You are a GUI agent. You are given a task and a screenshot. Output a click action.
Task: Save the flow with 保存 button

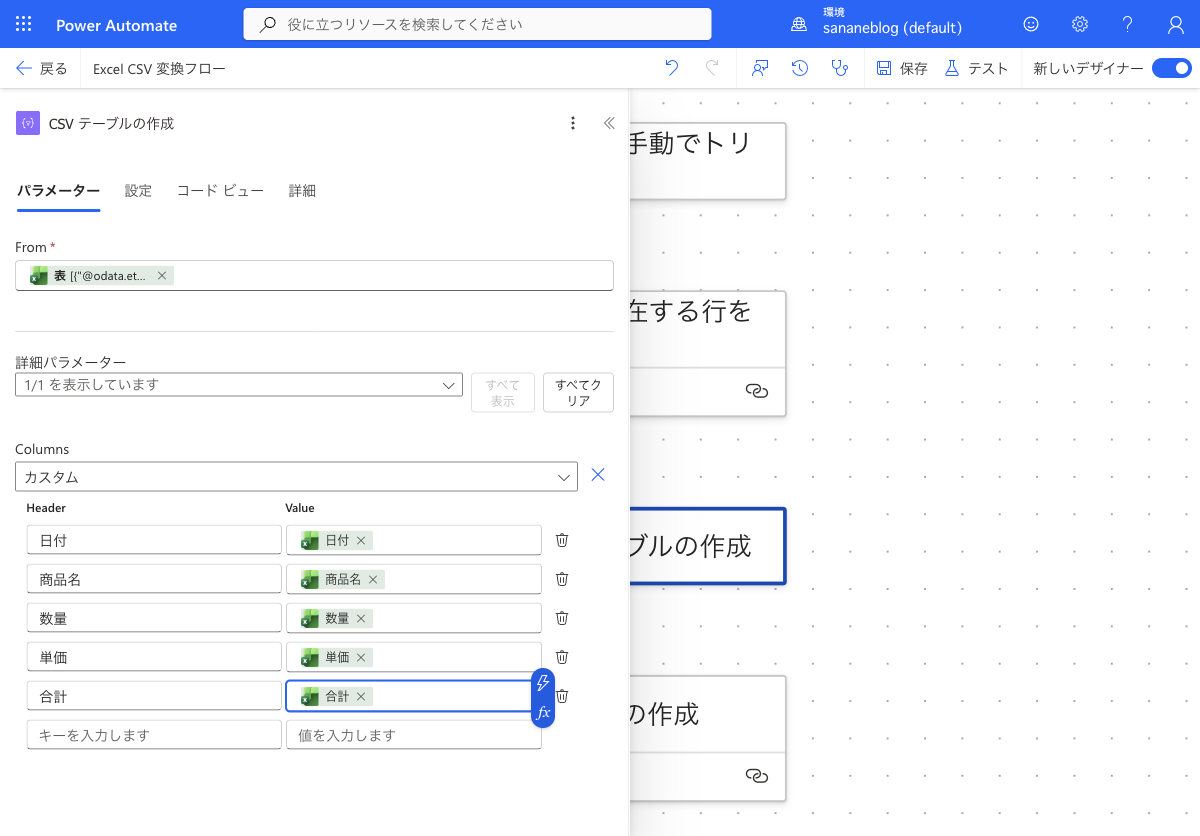902,68
